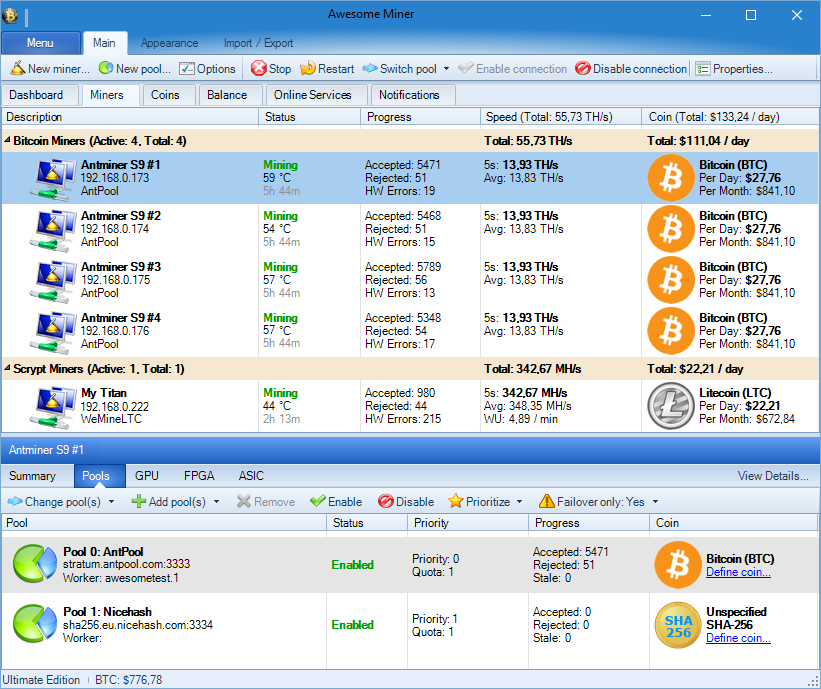The width and height of the screenshot is (821, 689).
Task: Click the Litecoin logo in My Titan row
Action: tap(671, 406)
